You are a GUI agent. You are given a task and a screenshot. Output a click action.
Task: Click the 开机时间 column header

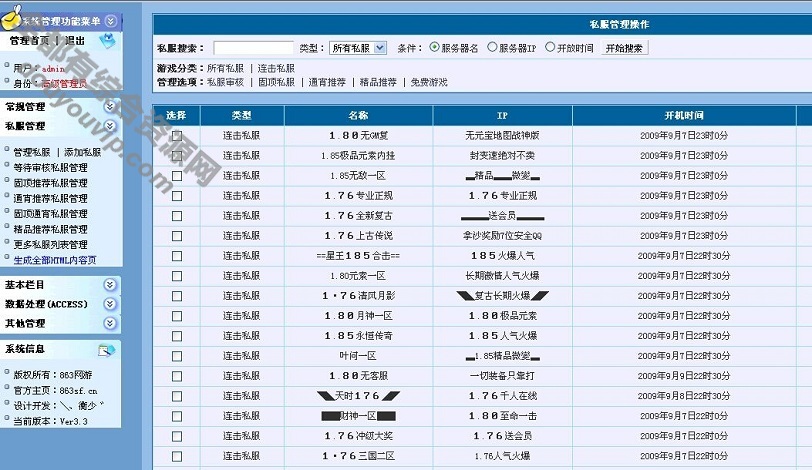click(684, 115)
